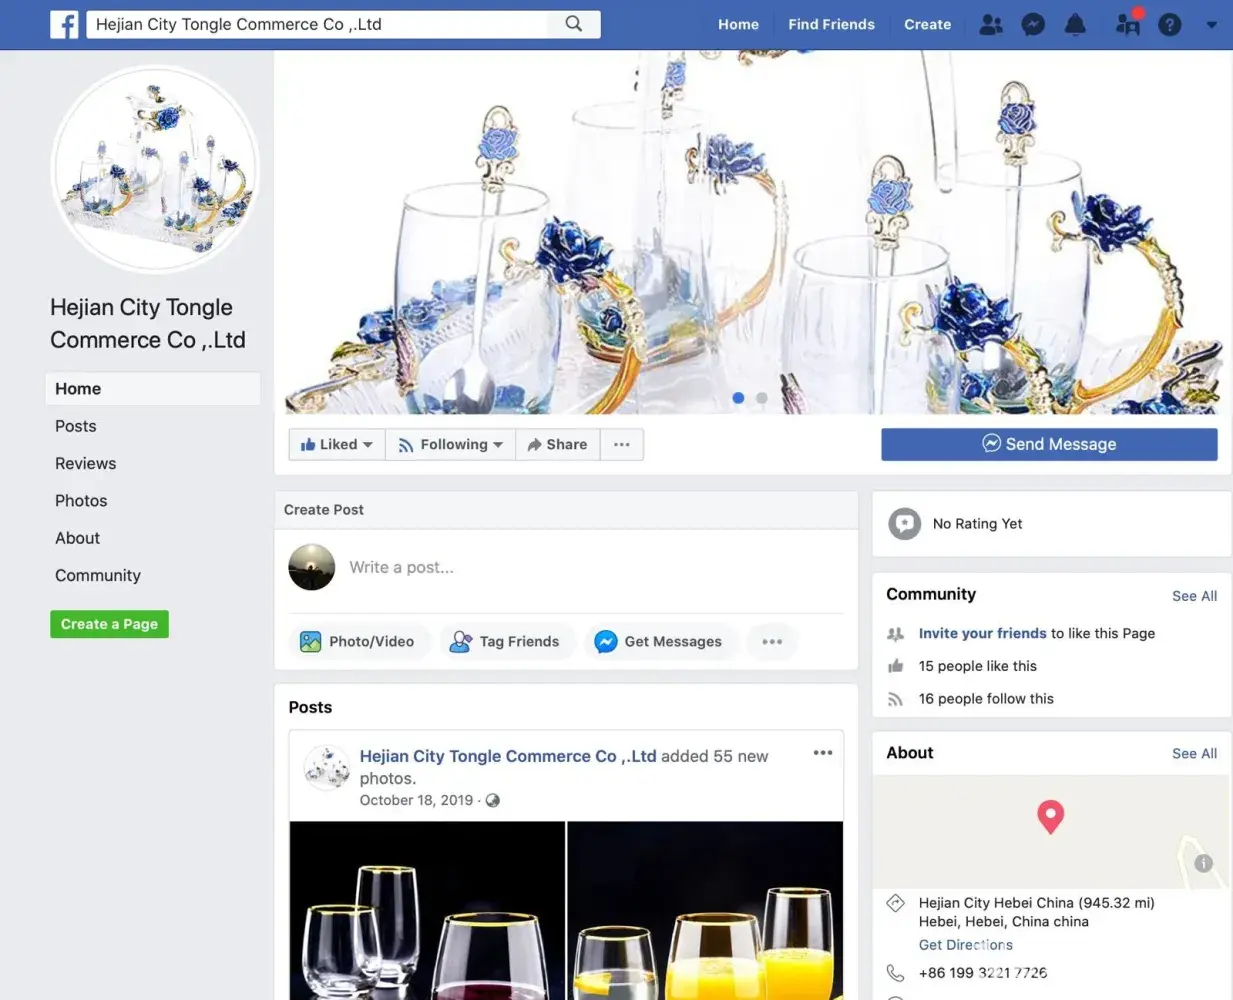Open more post options ellipsis in Create Post
Image resolution: width=1233 pixels, height=1000 pixels.
click(x=772, y=641)
